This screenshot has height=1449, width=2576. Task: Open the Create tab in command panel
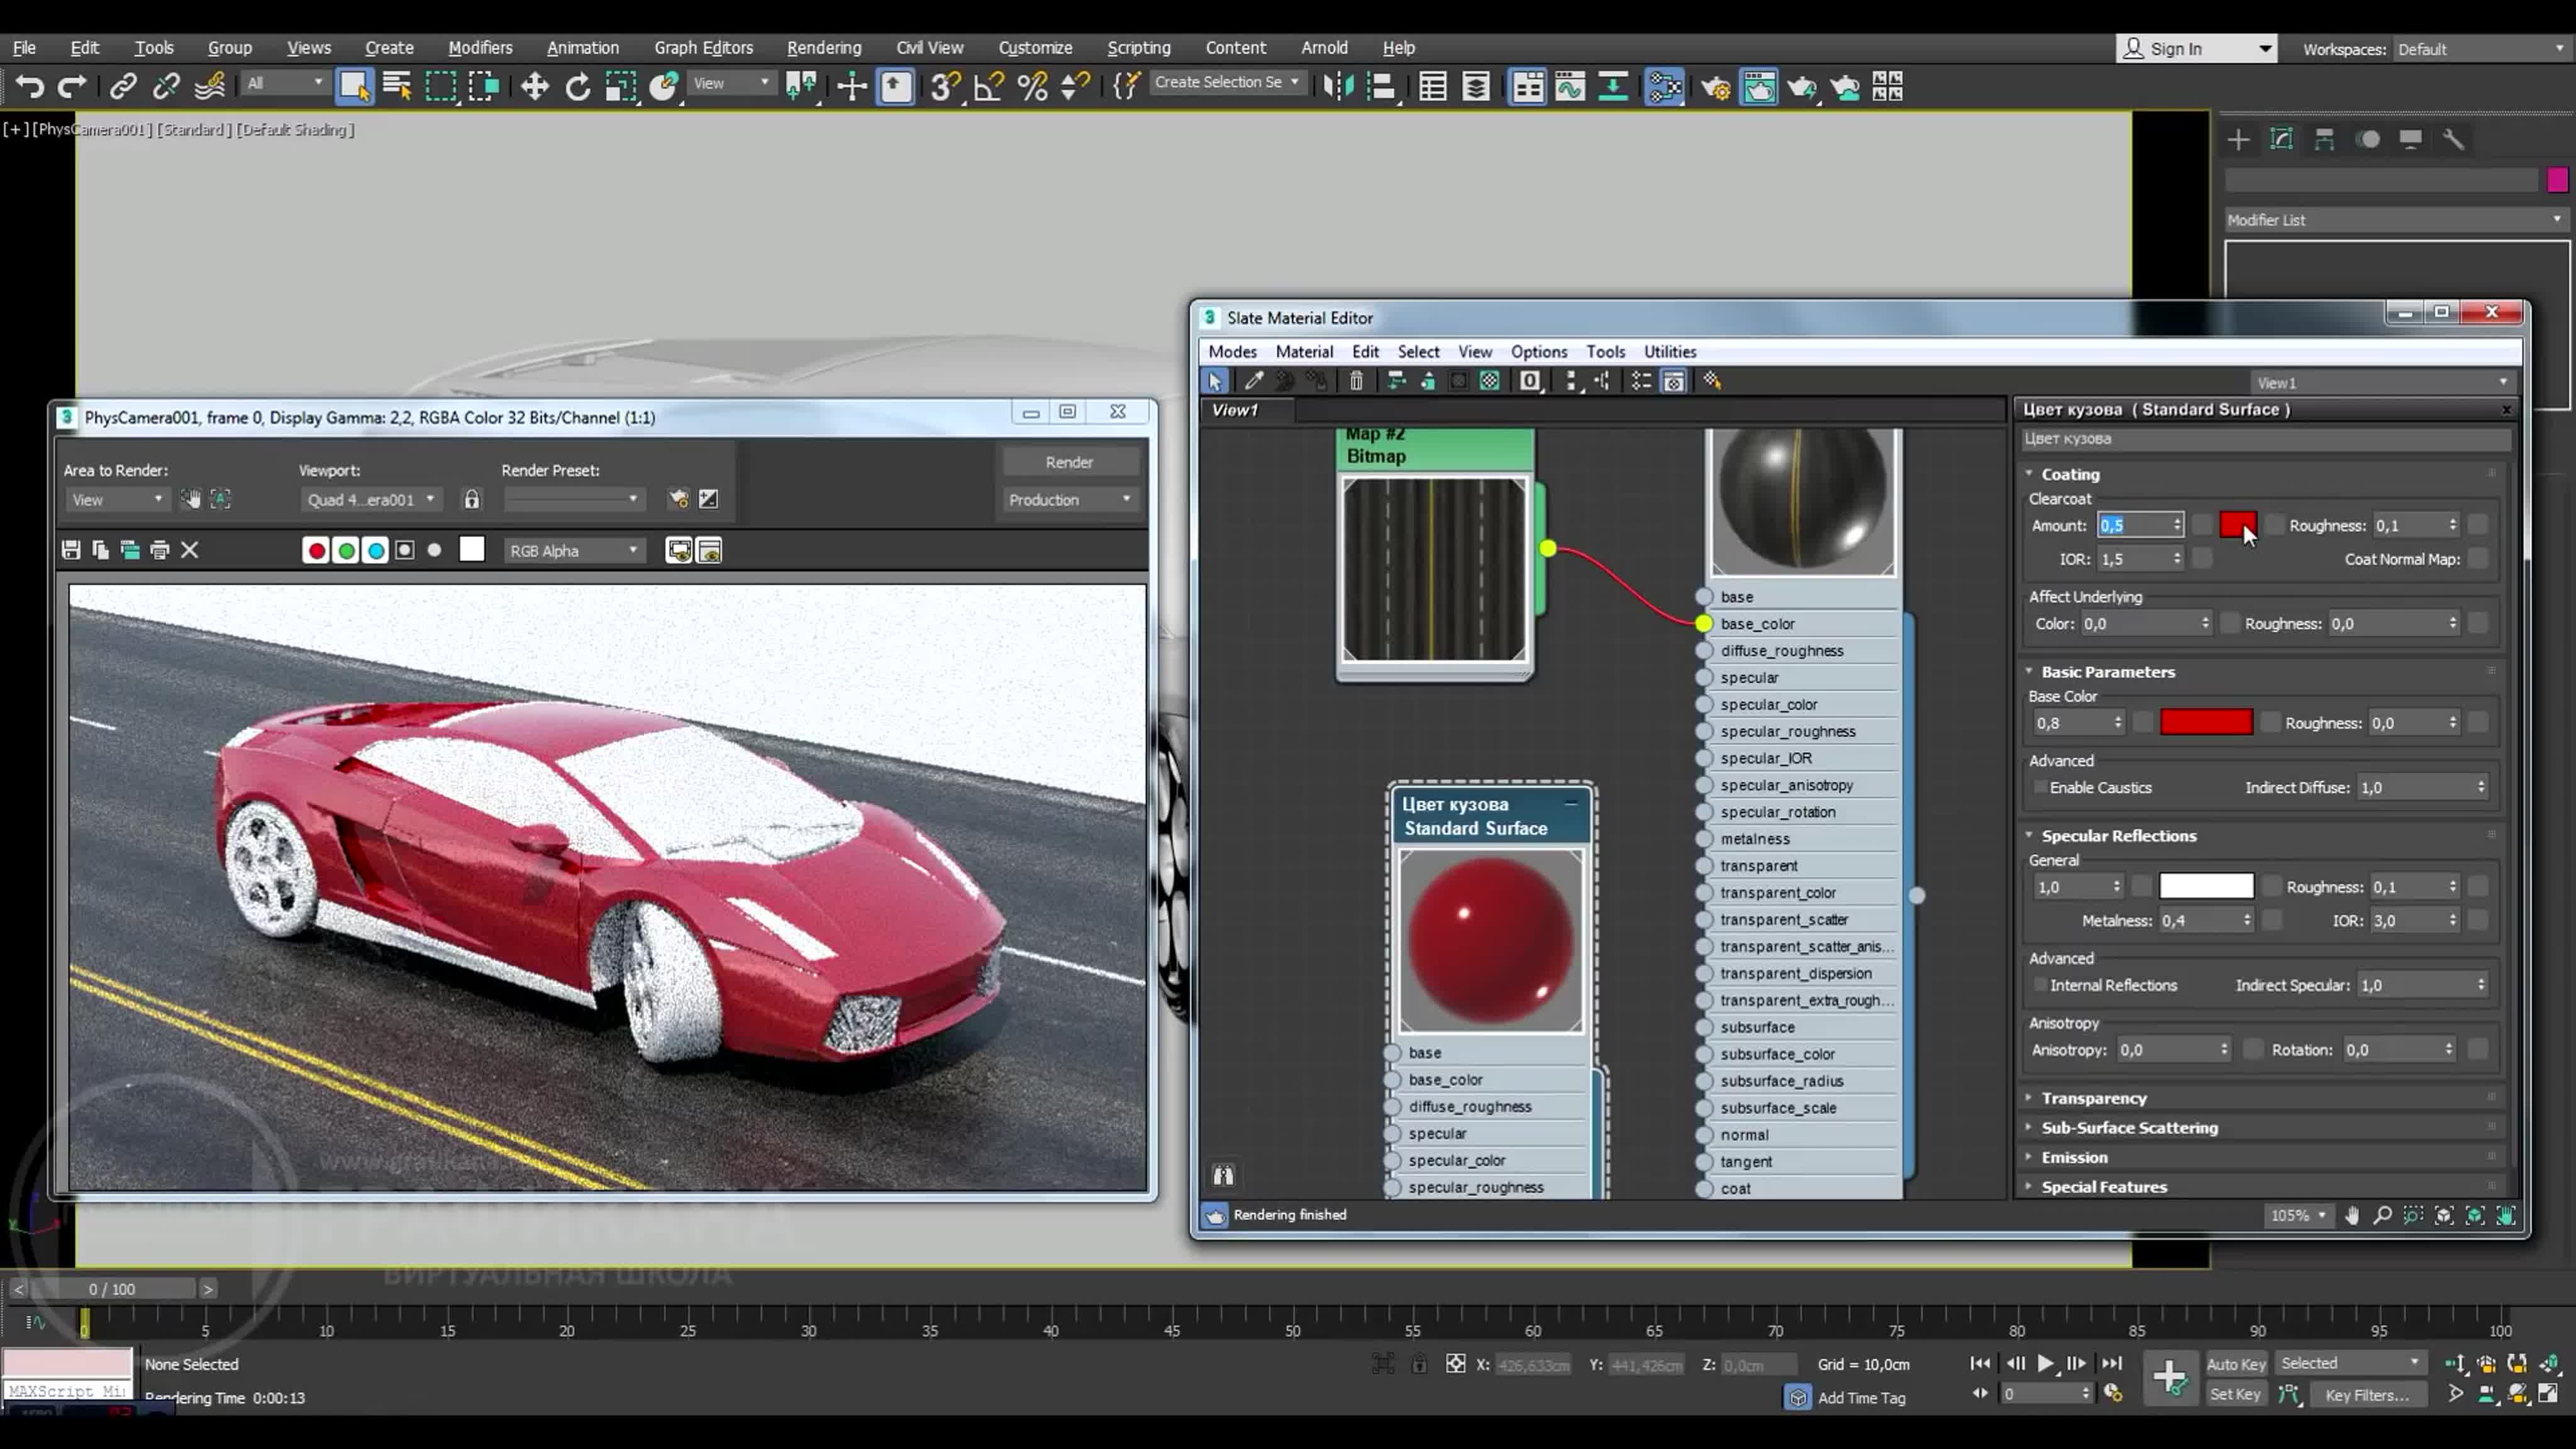click(x=2238, y=139)
